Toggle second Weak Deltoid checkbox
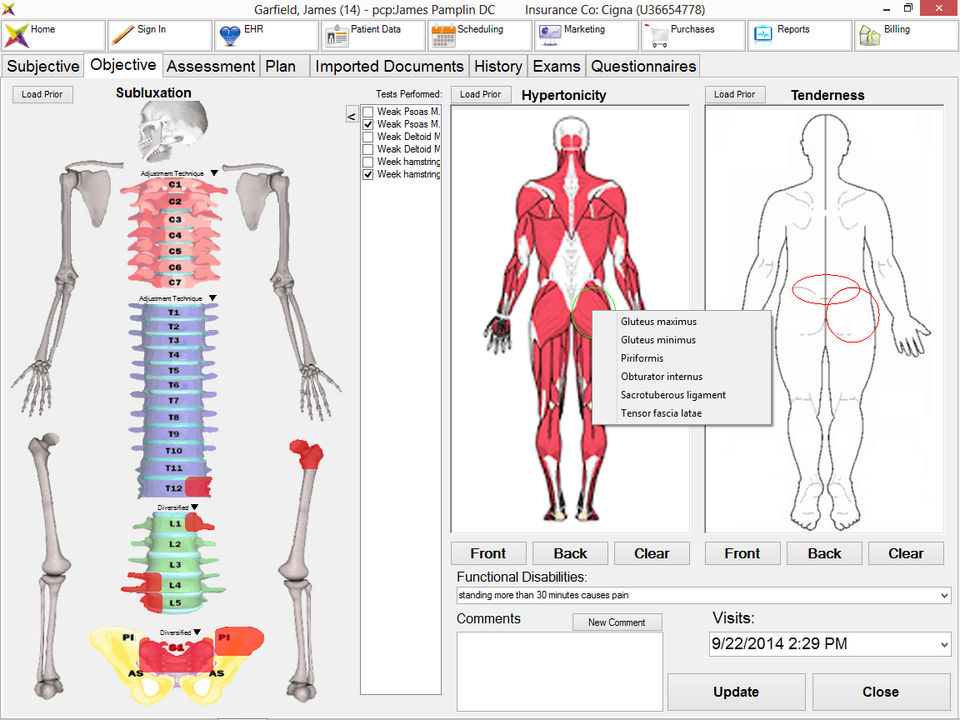960x720 pixels. tap(368, 149)
